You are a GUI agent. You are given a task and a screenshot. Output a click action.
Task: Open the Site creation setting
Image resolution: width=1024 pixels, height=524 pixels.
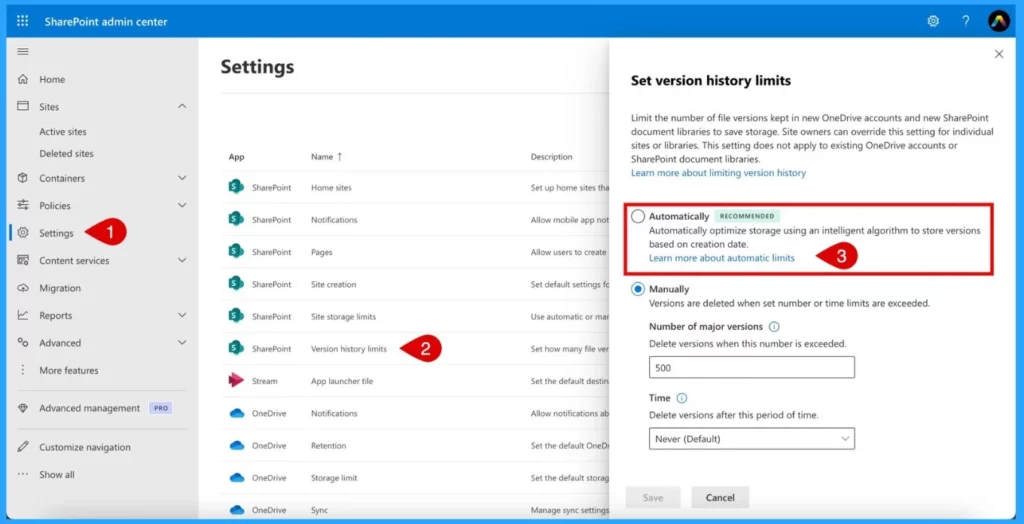click(x=334, y=284)
